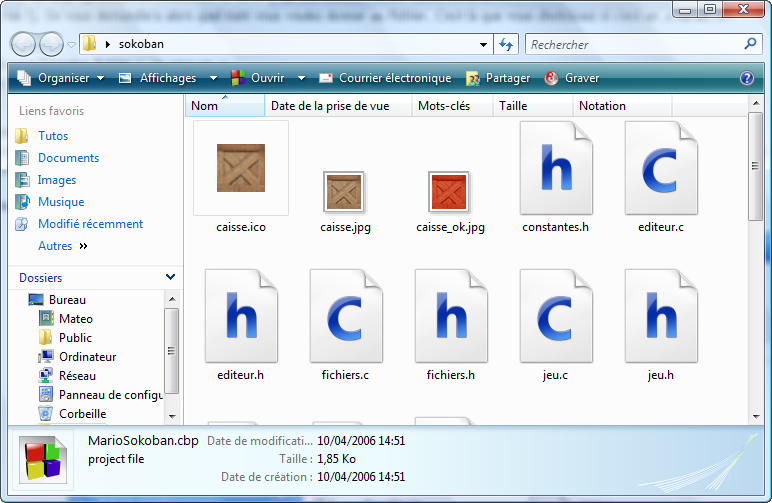
Task: Collapse the Dossiers folder pane
Action: tap(170, 277)
